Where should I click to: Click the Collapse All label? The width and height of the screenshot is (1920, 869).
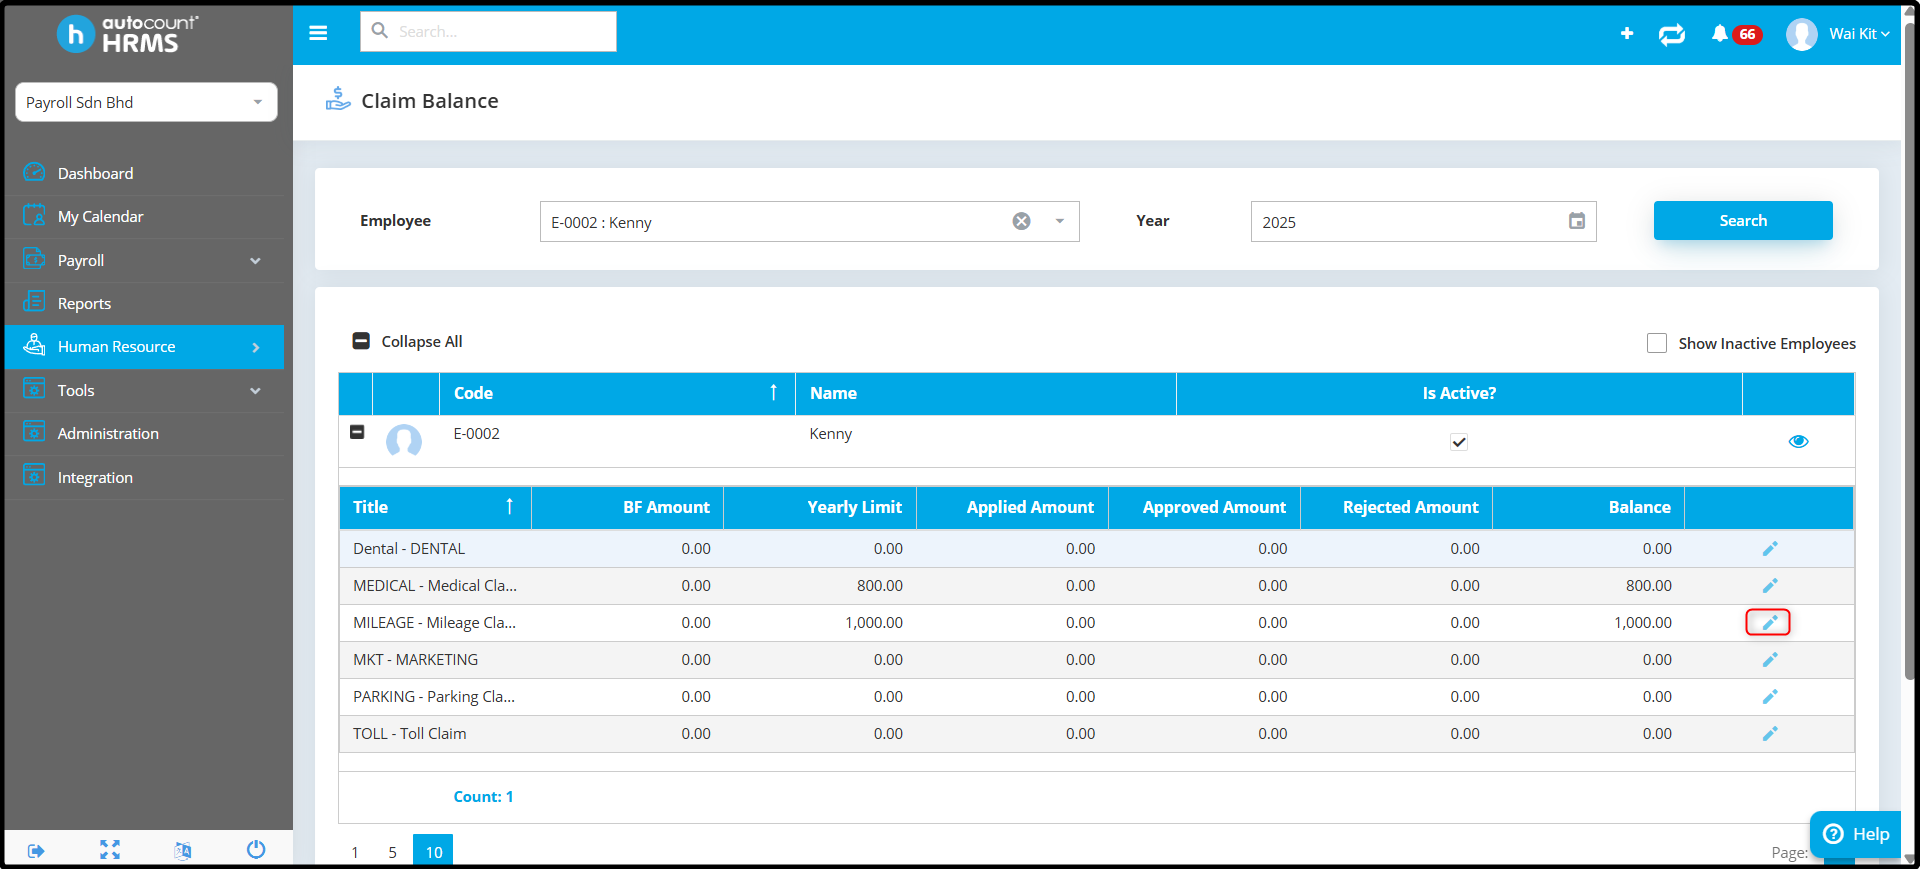tap(422, 341)
